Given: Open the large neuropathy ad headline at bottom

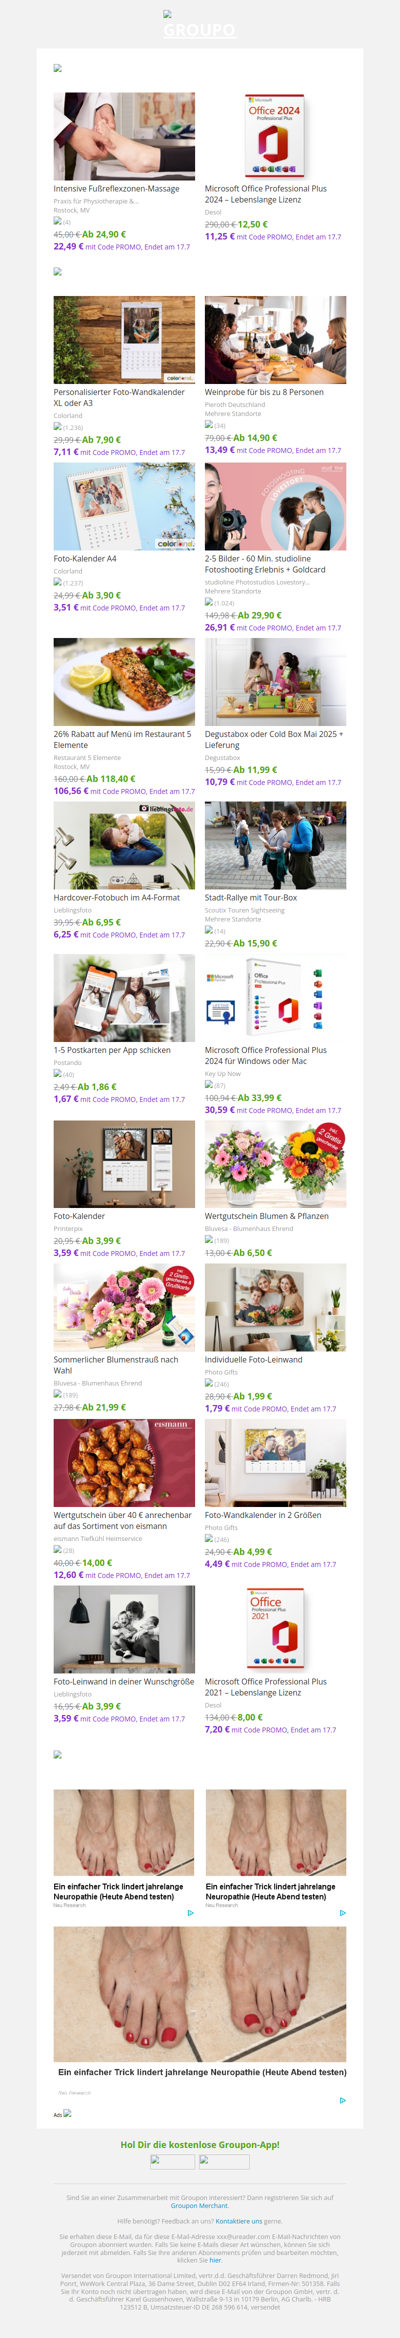Looking at the screenshot, I should click(x=202, y=2072).
